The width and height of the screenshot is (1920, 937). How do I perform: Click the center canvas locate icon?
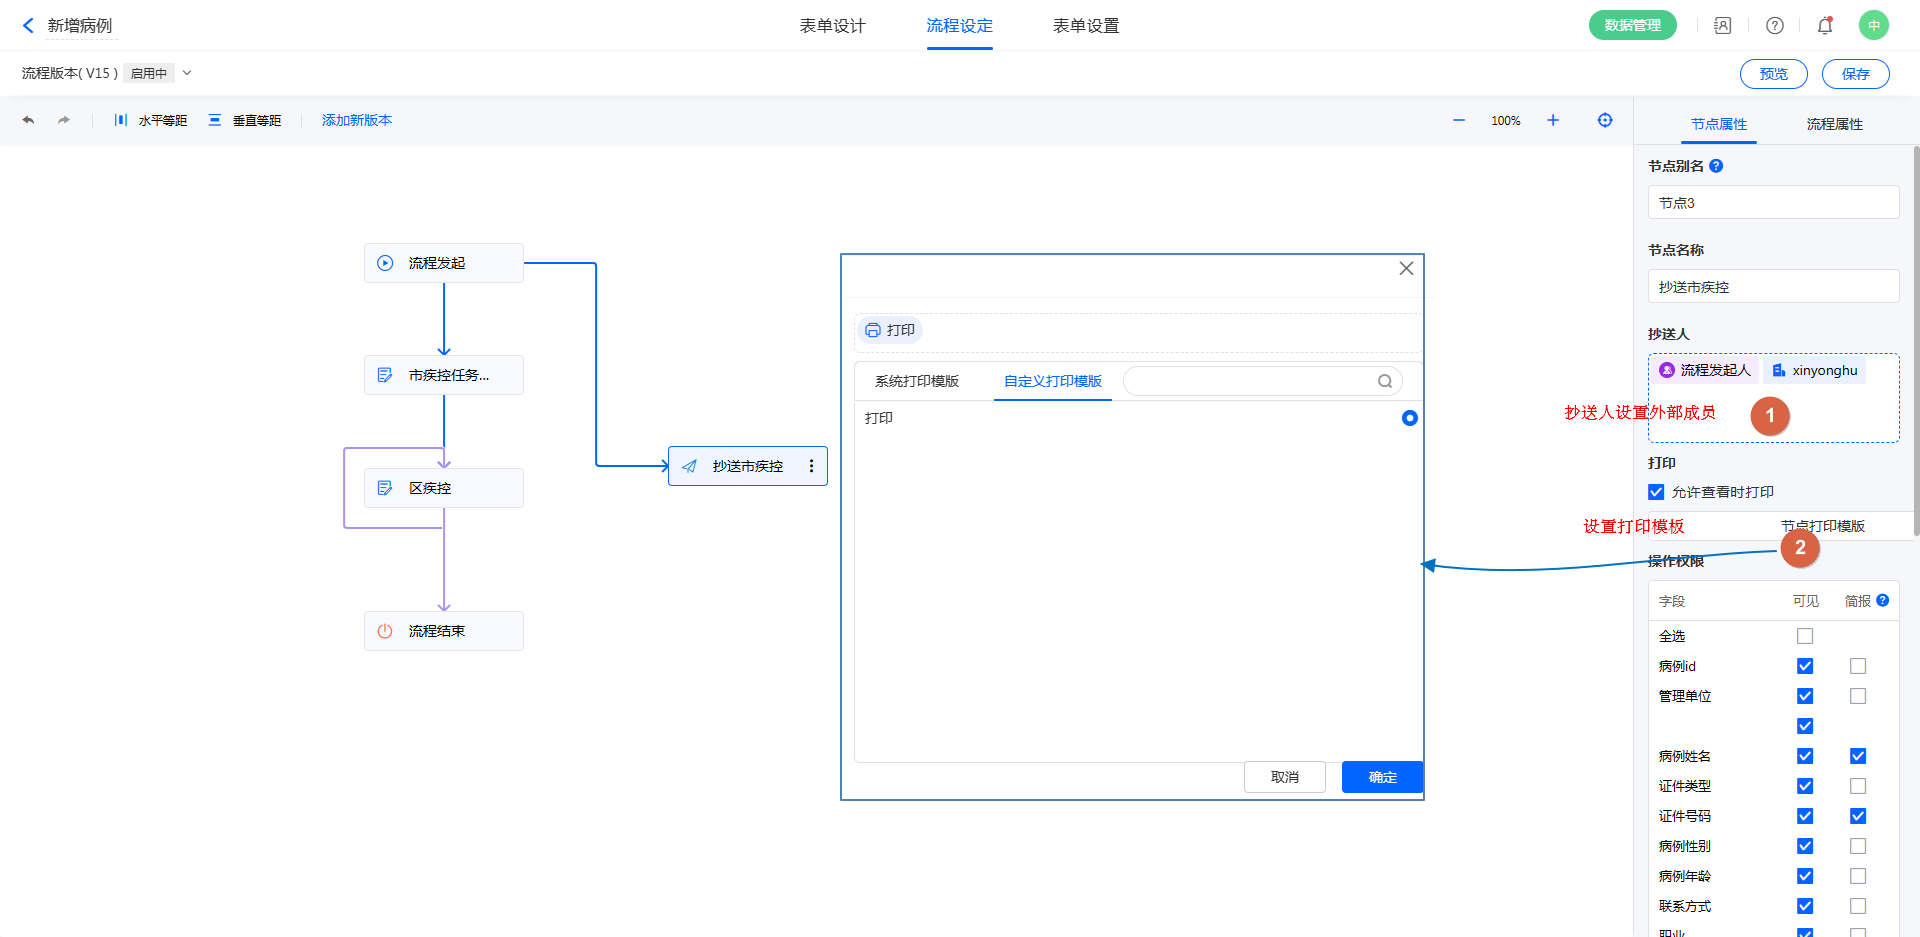(x=1605, y=120)
